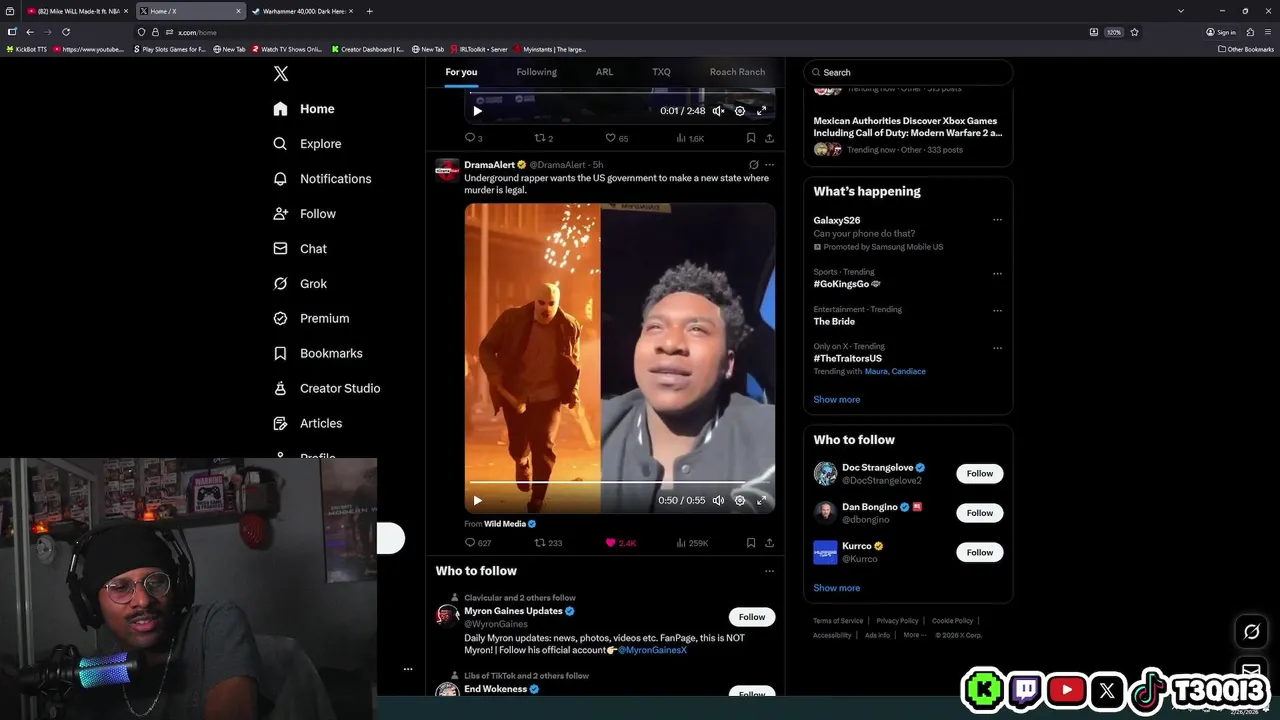Switch to the Following tab
Image resolution: width=1280 pixels, height=720 pixels.
click(x=536, y=72)
